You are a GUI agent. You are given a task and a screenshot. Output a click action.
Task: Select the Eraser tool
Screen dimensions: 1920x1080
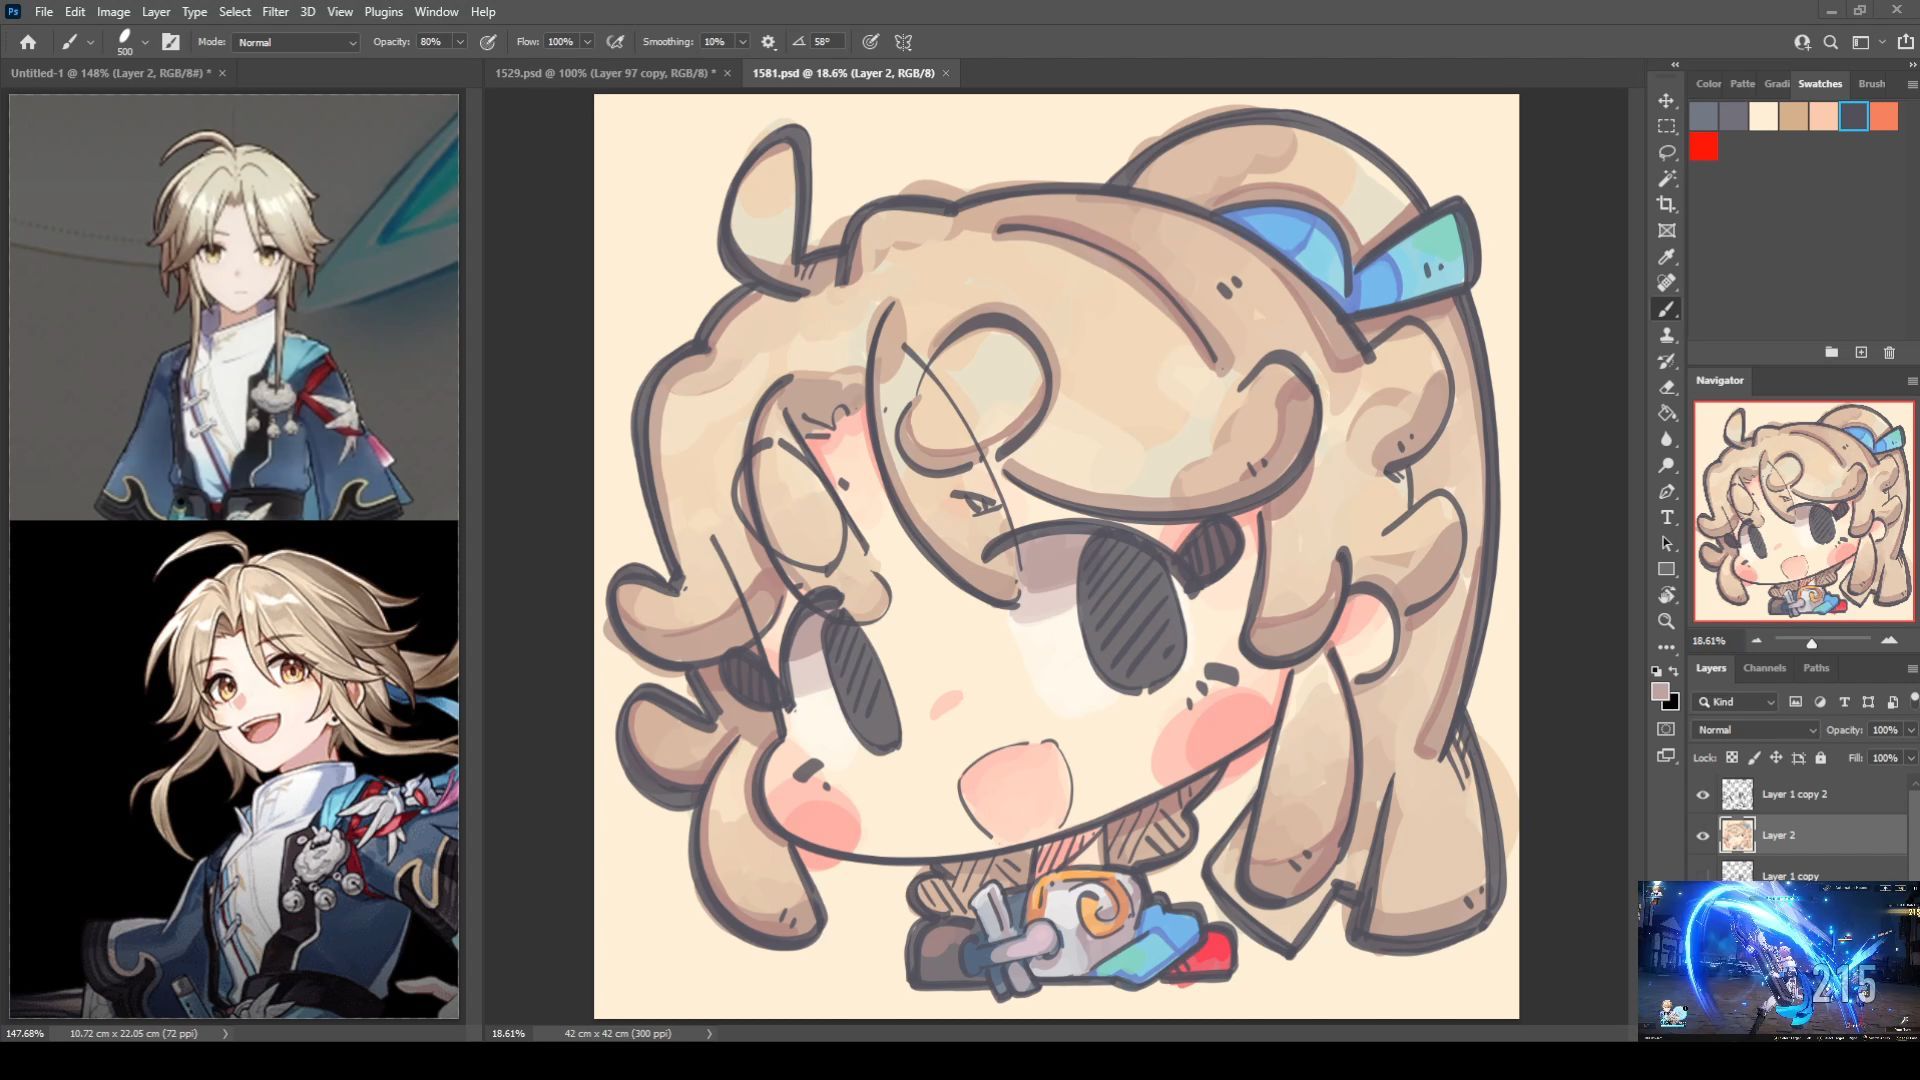pyautogui.click(x=1666, y=387)
